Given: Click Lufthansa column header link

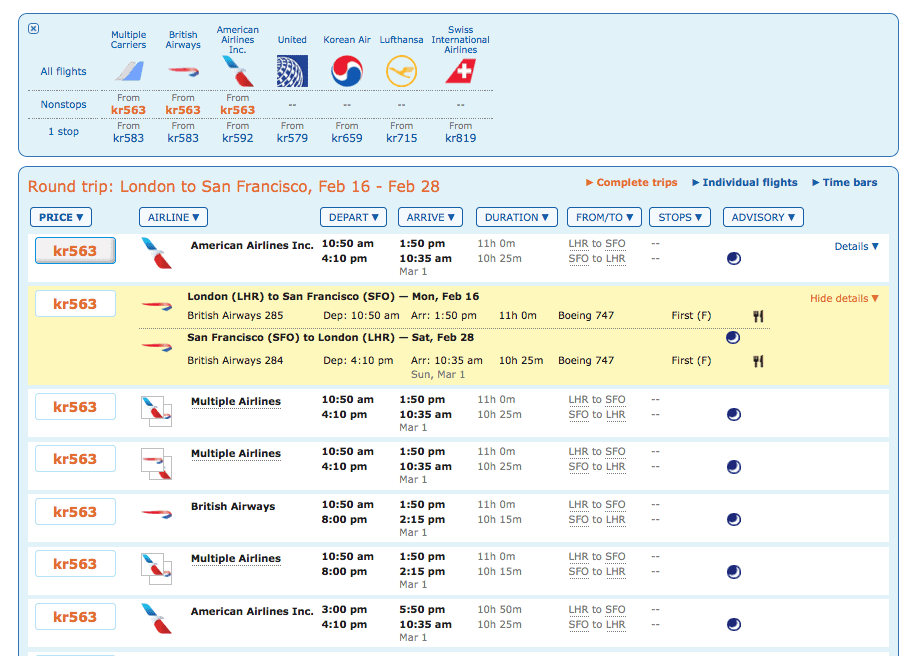Looking at the screenshot, I should click(x=401, y=40).
